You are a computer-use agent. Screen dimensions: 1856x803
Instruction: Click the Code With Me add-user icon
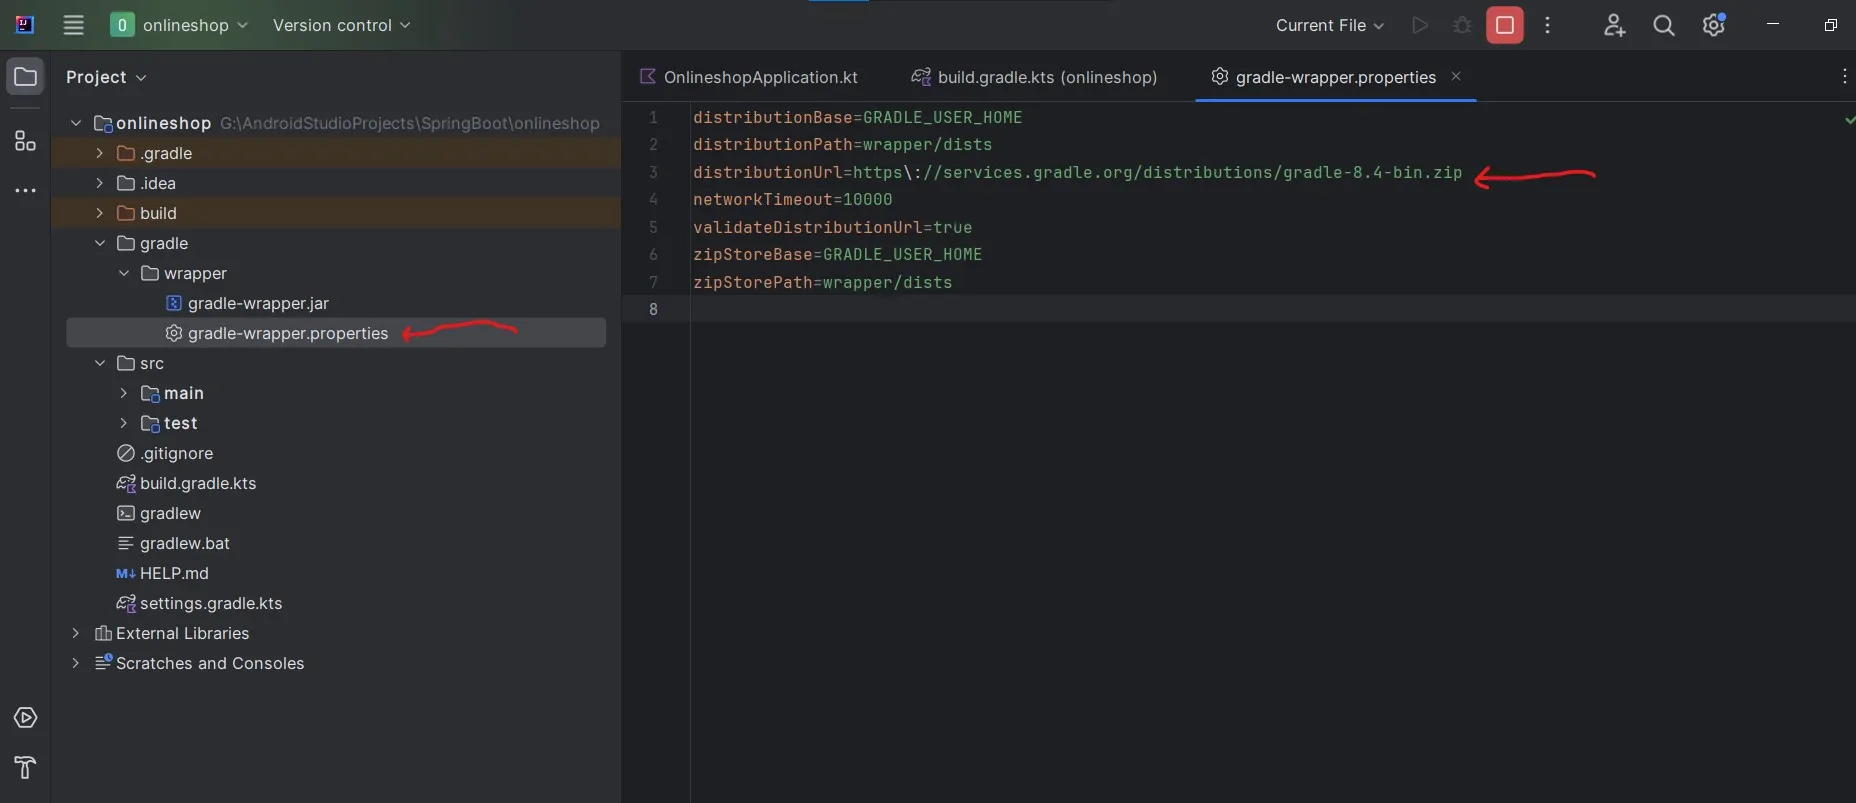tap(1614, 25)
